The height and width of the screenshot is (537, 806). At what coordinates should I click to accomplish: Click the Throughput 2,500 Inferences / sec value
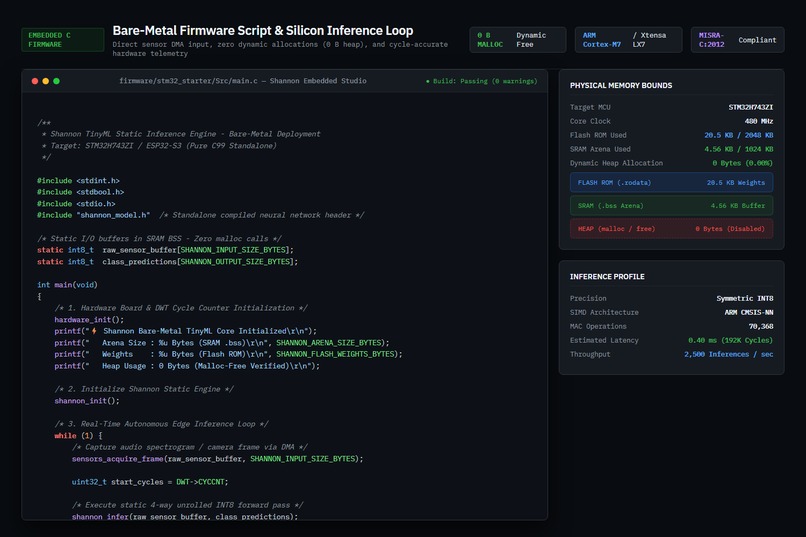click(728, 354)
